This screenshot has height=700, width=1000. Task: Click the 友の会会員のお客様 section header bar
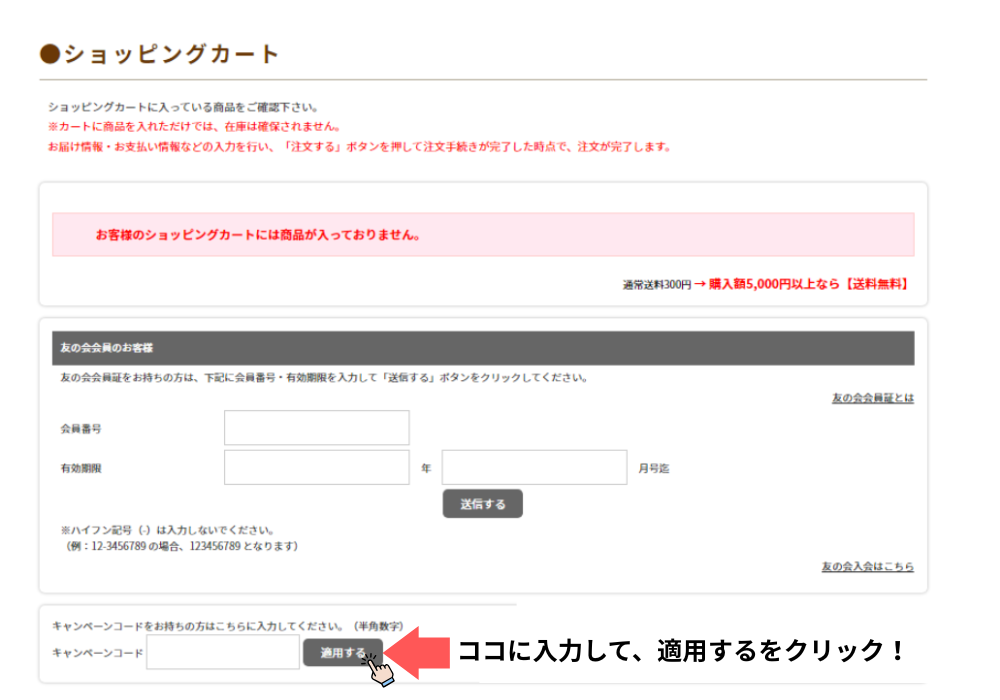pos(482,348)
